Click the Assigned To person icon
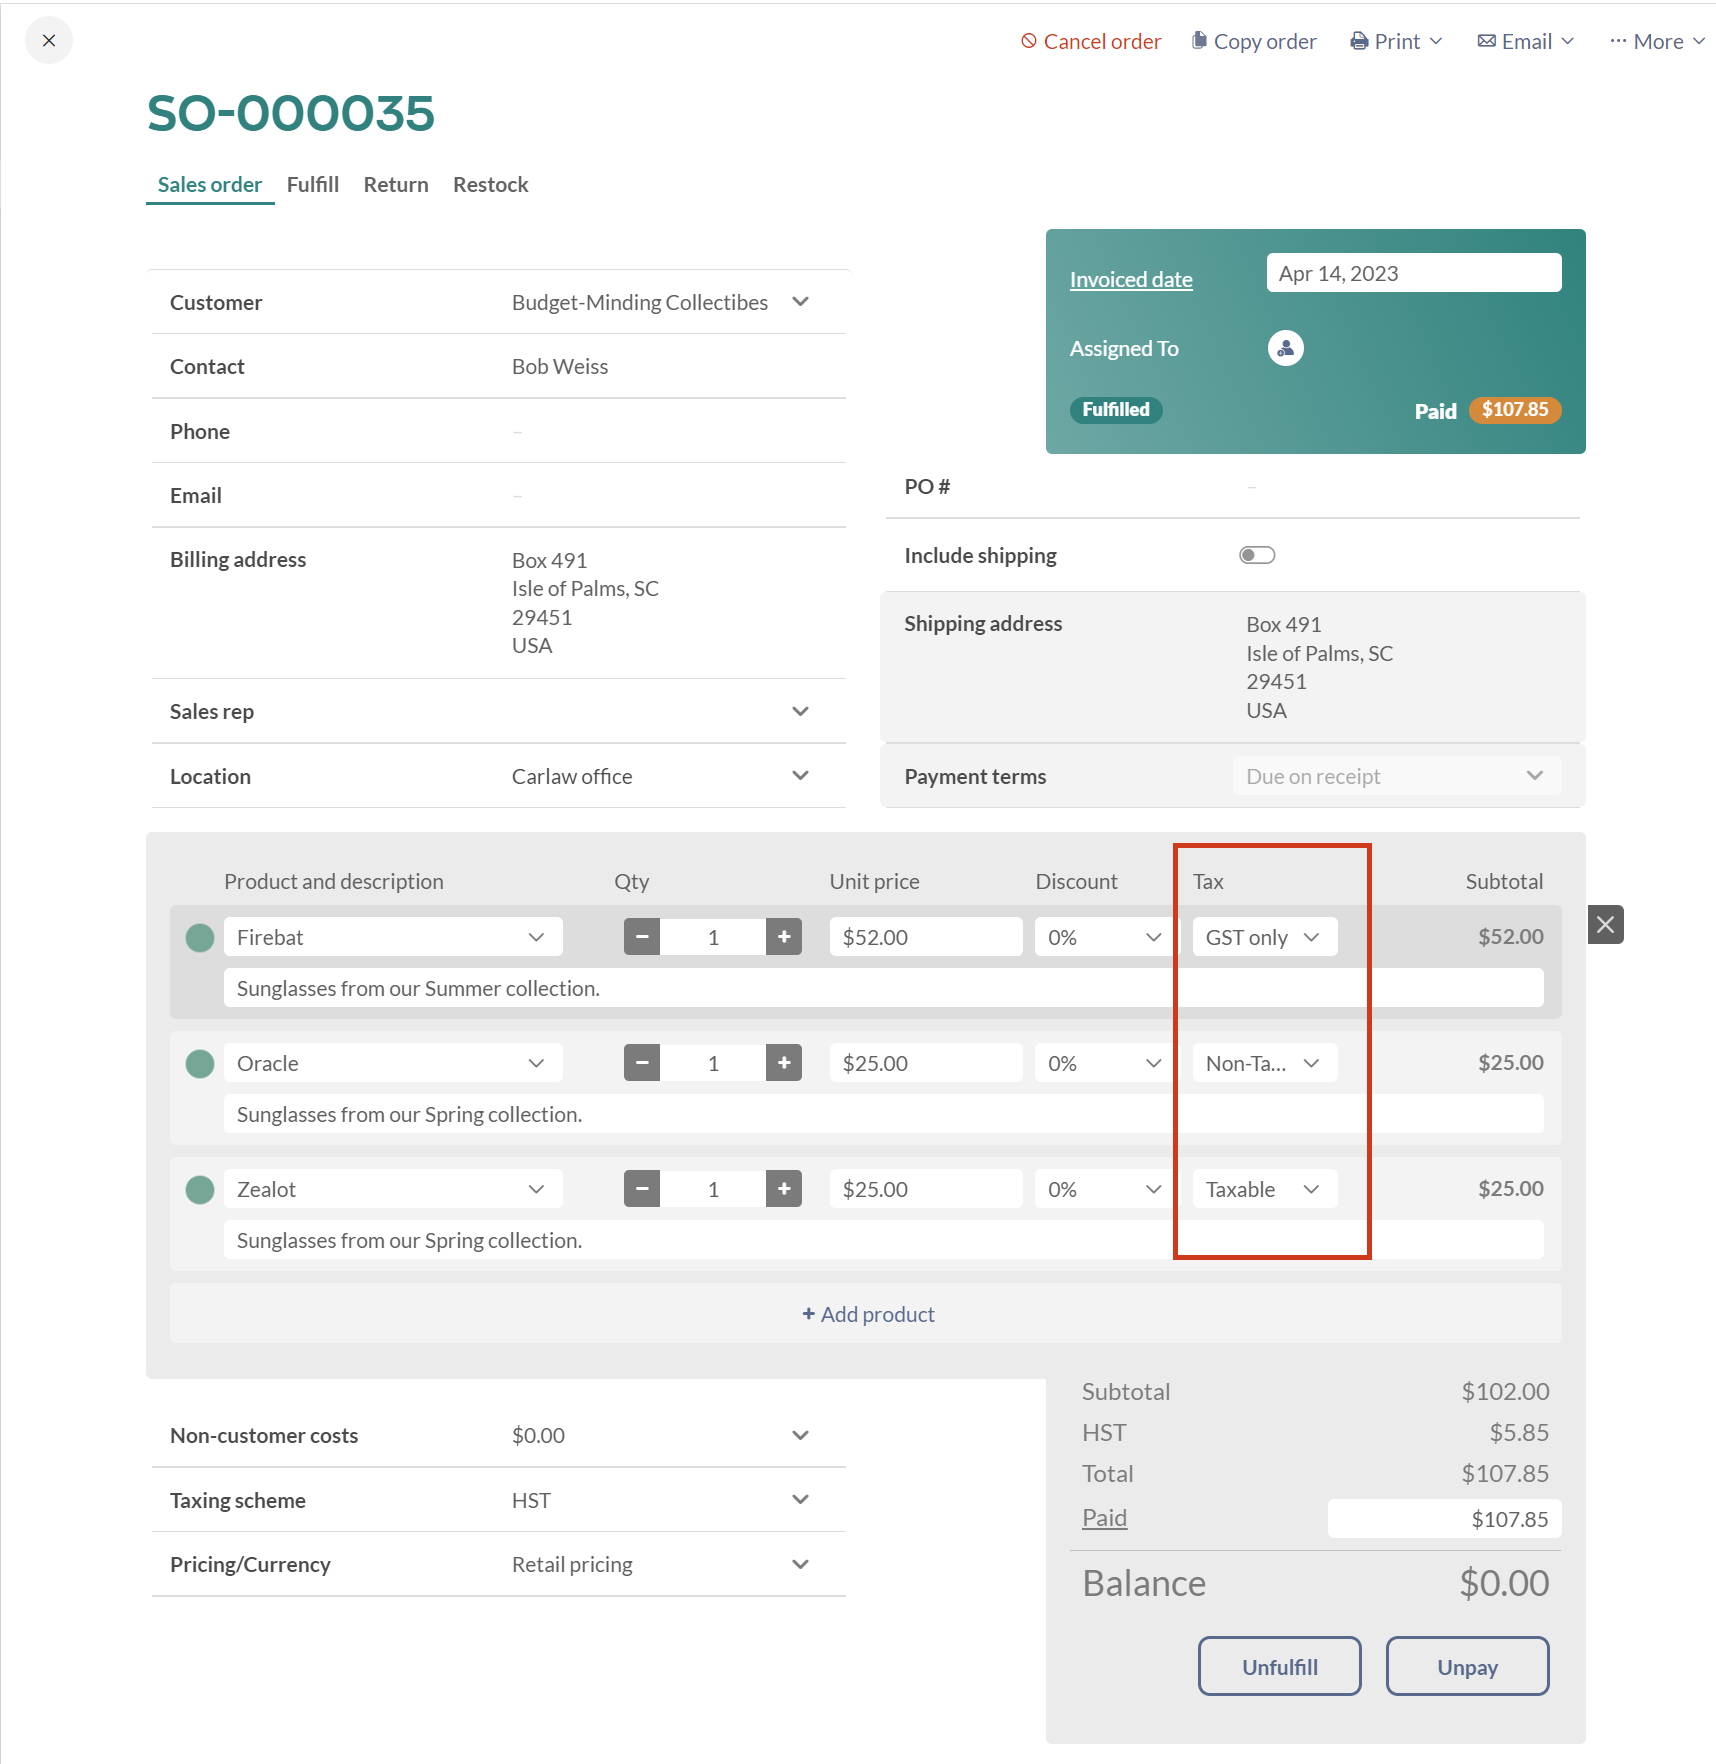 point(1285,347)
